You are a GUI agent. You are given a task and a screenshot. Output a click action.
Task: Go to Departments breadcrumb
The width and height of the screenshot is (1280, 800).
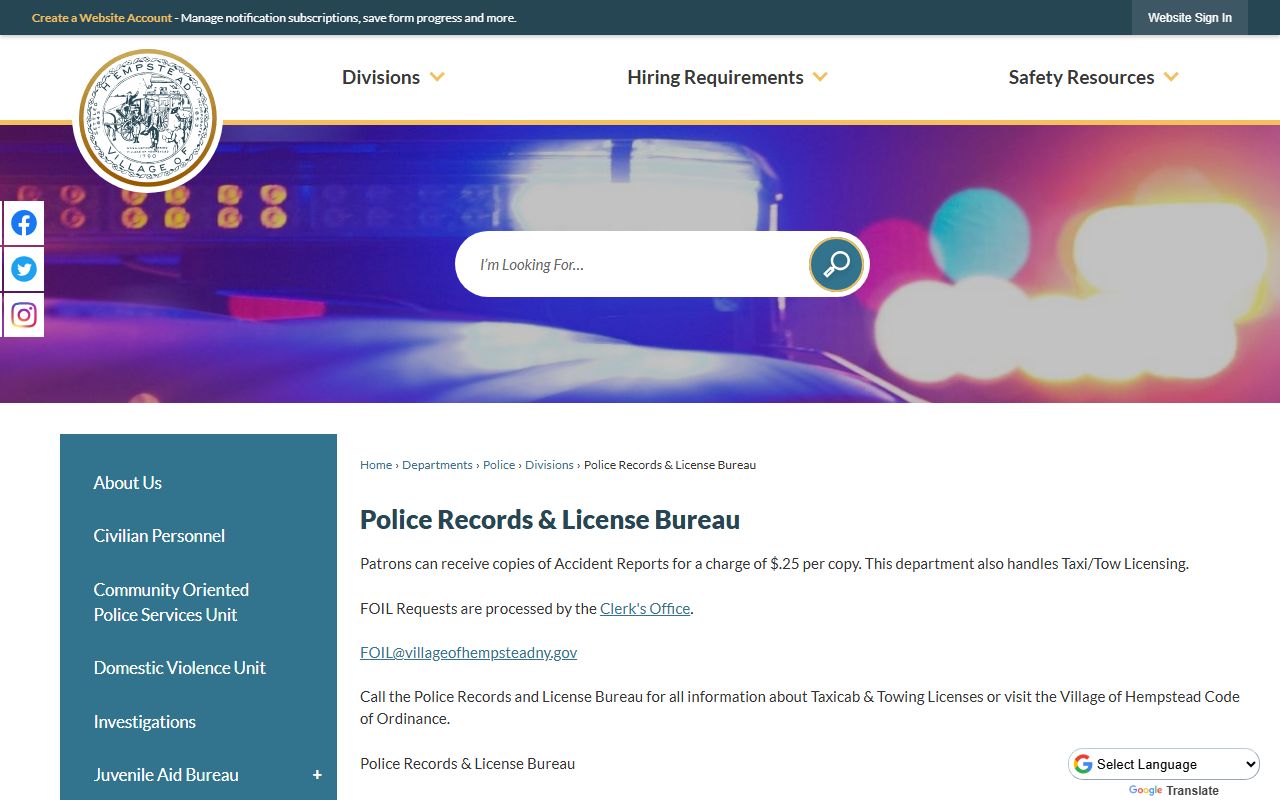(x=437, y=465)
